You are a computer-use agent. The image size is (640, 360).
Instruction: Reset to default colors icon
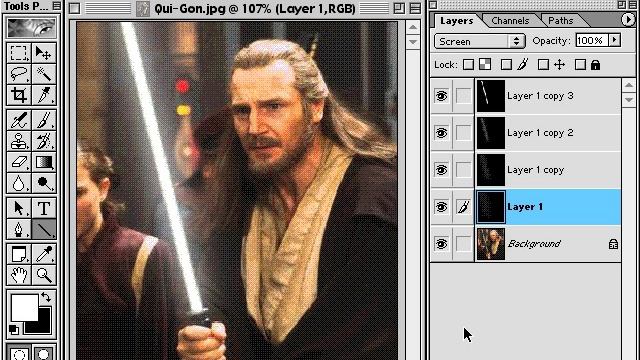coord(13,329)
